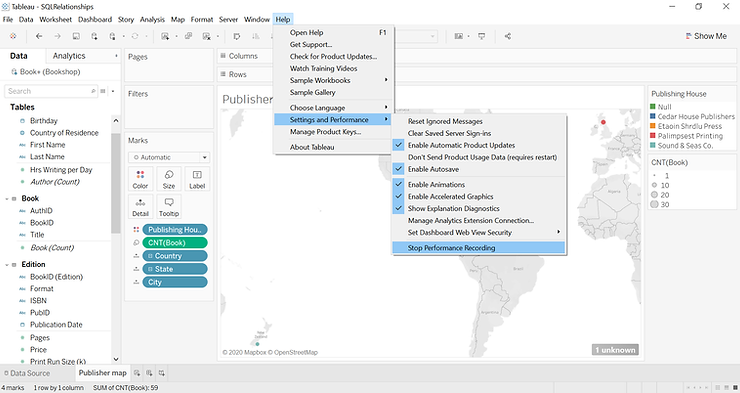Switch to the Analytics tab
740x393 pixels.
click(x=69, y=56)
